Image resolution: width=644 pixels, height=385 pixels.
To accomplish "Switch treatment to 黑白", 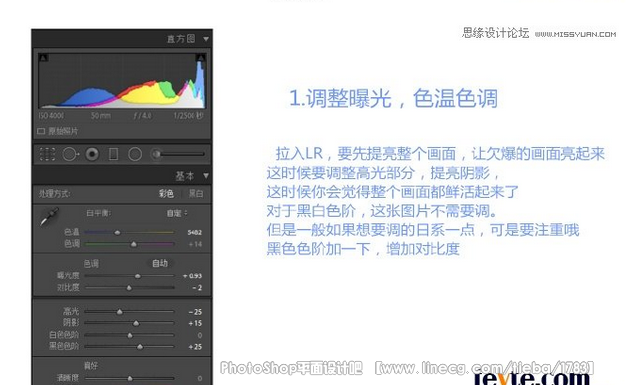I will point(196,194).
